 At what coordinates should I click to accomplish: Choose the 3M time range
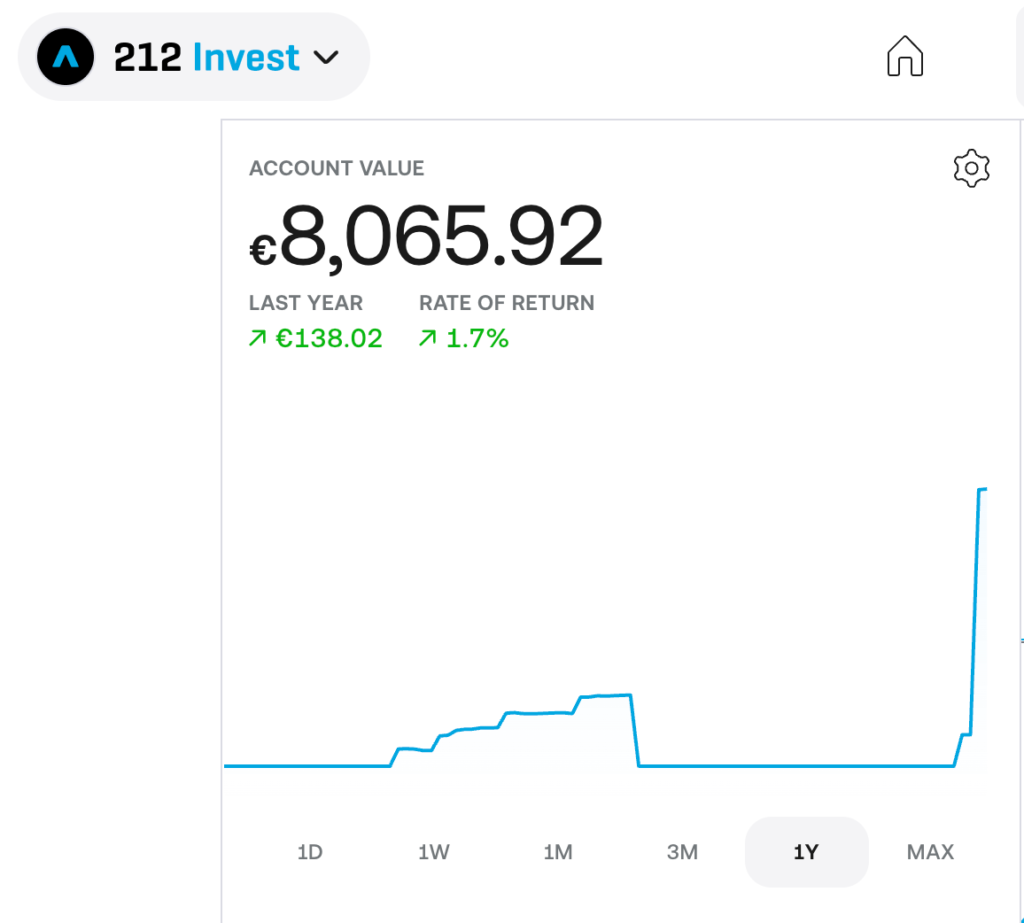point(682,852)
